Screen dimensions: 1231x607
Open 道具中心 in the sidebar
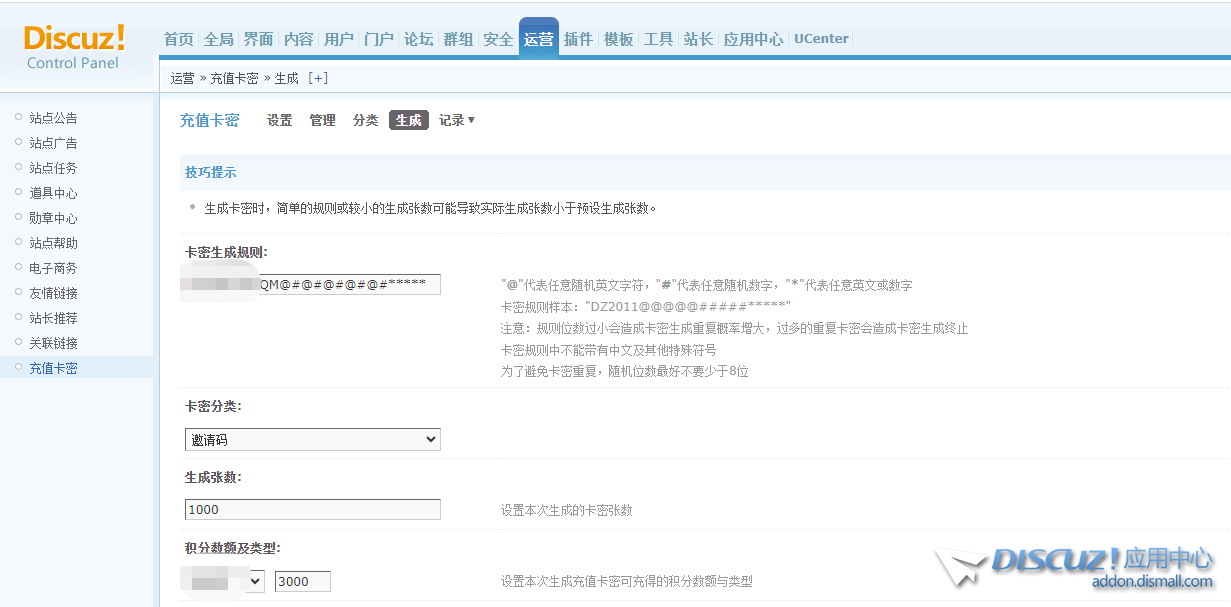coord(53,193)
